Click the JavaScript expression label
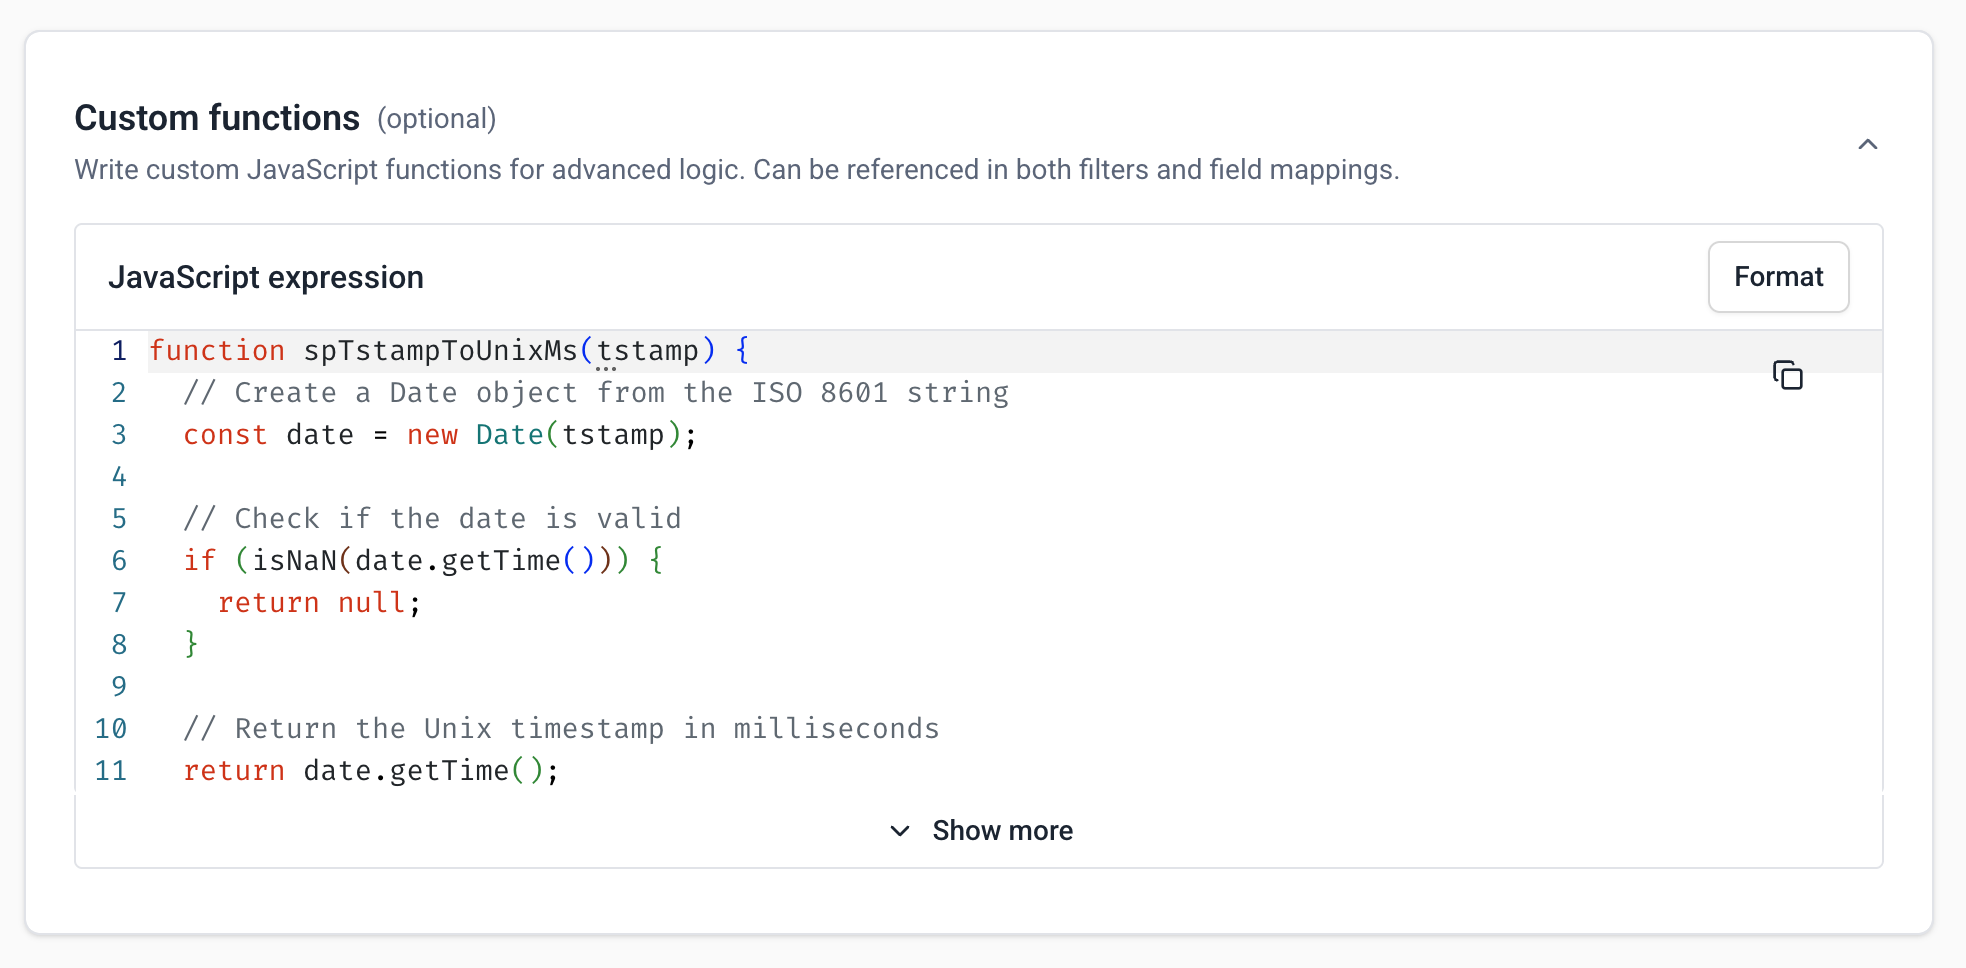The width and height of the screenshot is (1966, 968). click(x=266, y=277)
